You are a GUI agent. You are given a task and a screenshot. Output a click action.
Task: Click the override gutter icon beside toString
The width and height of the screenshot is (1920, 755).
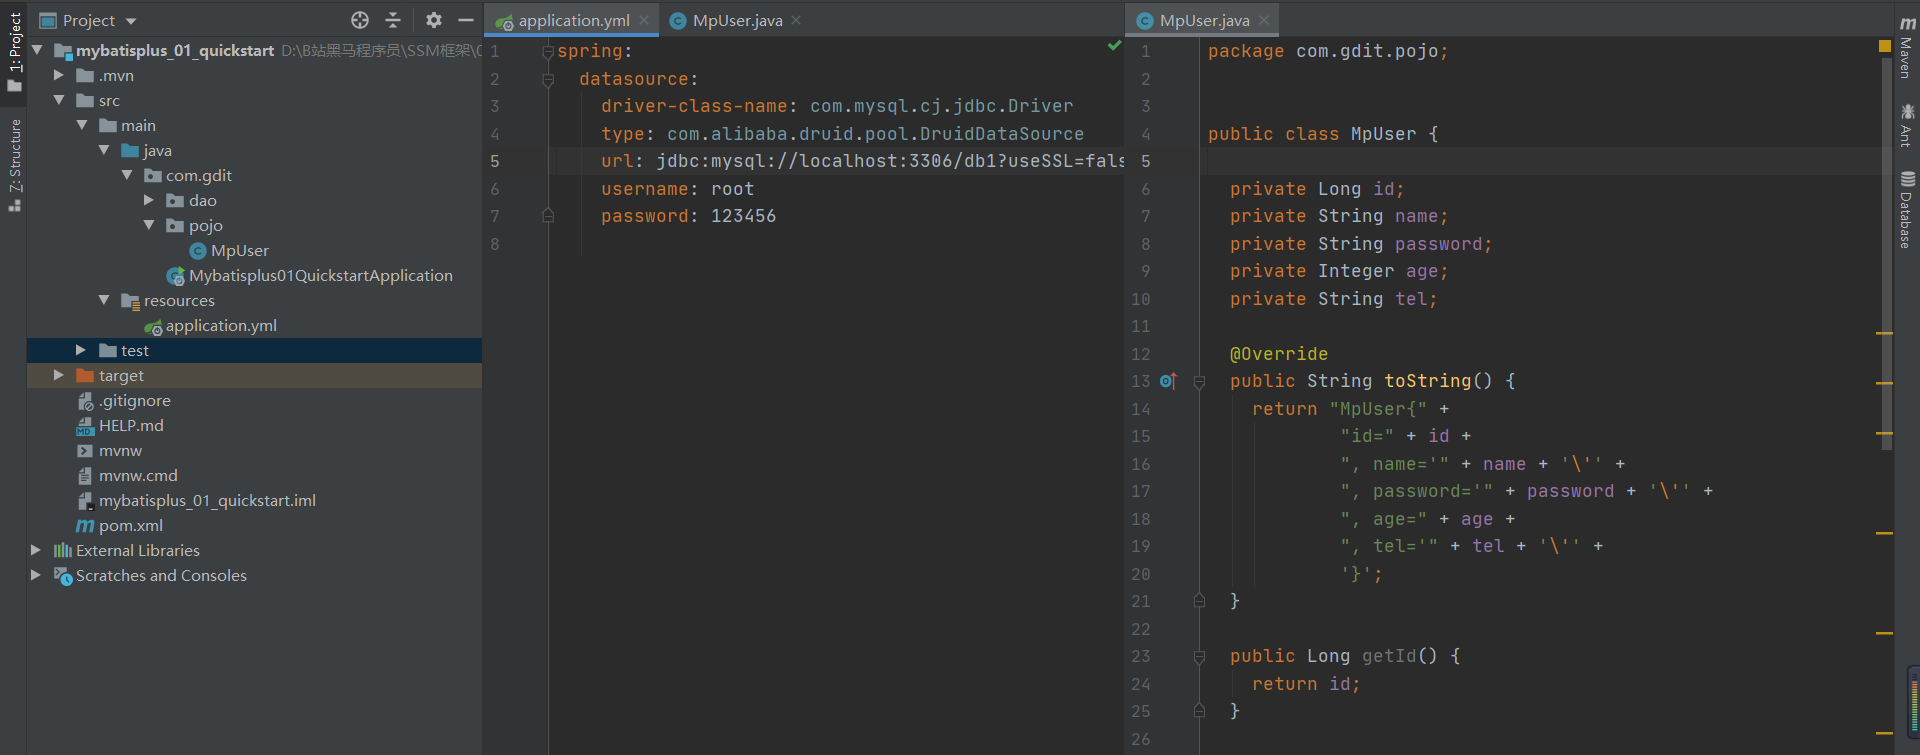pyautogui.click(x=1167, y=381)
